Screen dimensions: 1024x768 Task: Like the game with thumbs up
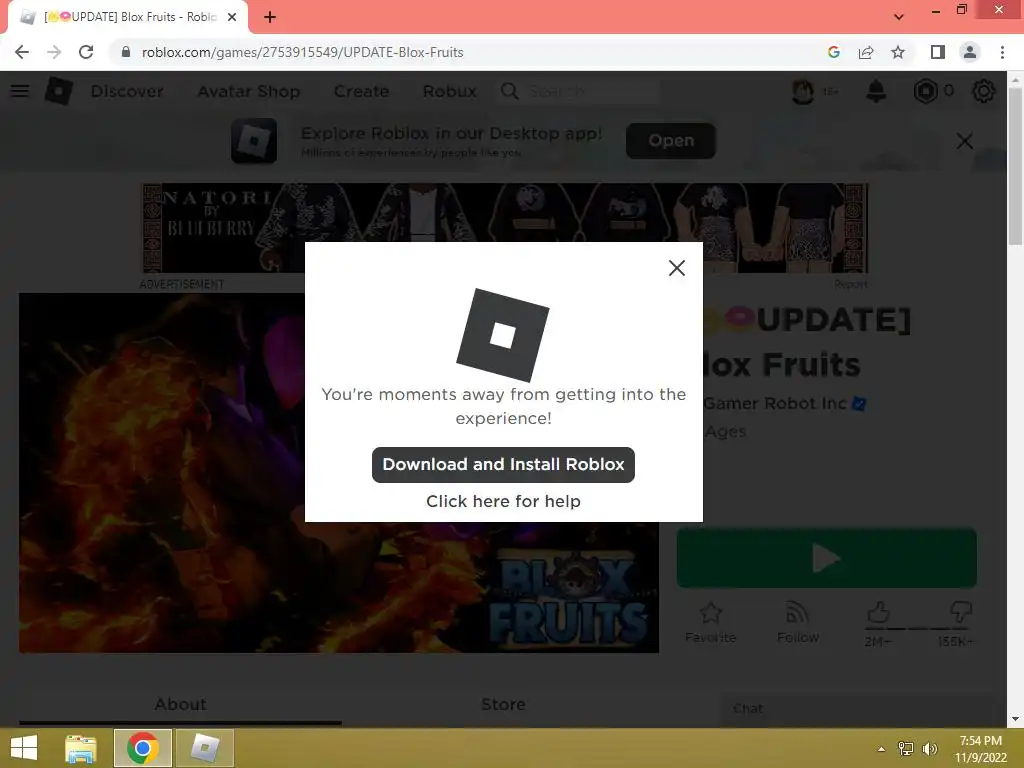[878, 613]
